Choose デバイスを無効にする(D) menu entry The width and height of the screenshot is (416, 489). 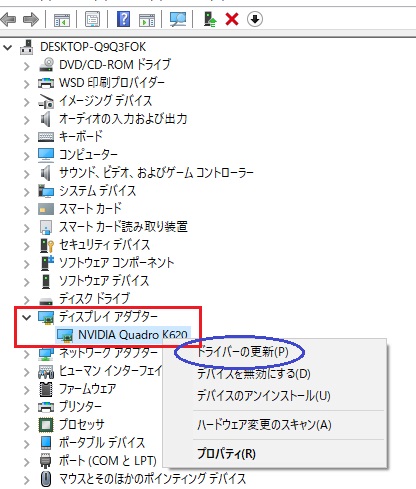click(x=254, y=374)
